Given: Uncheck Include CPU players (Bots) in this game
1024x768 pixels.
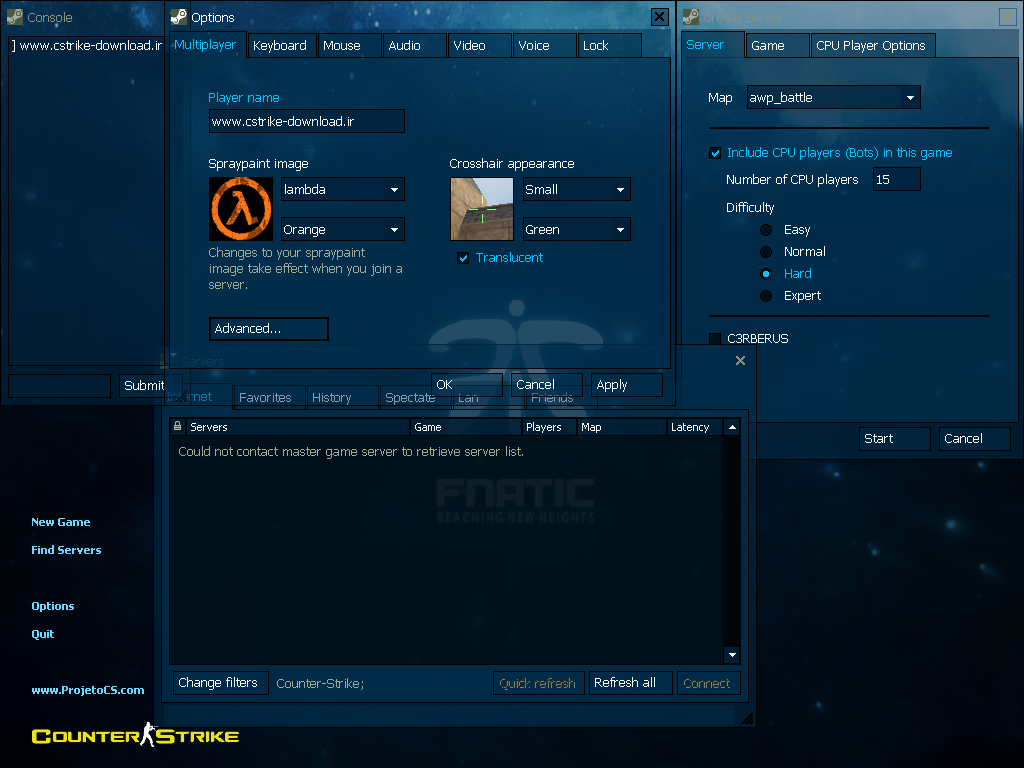Looking at the screenshot, I should point(715,153).
